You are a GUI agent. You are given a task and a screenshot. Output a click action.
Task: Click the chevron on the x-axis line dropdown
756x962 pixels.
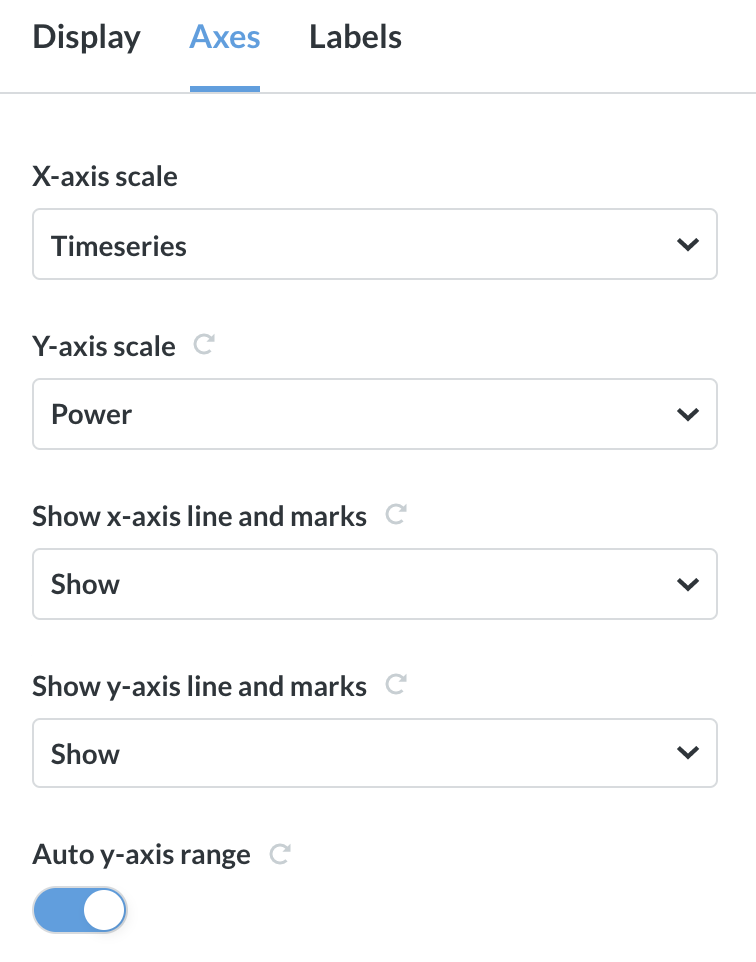[x=687, y=583]
